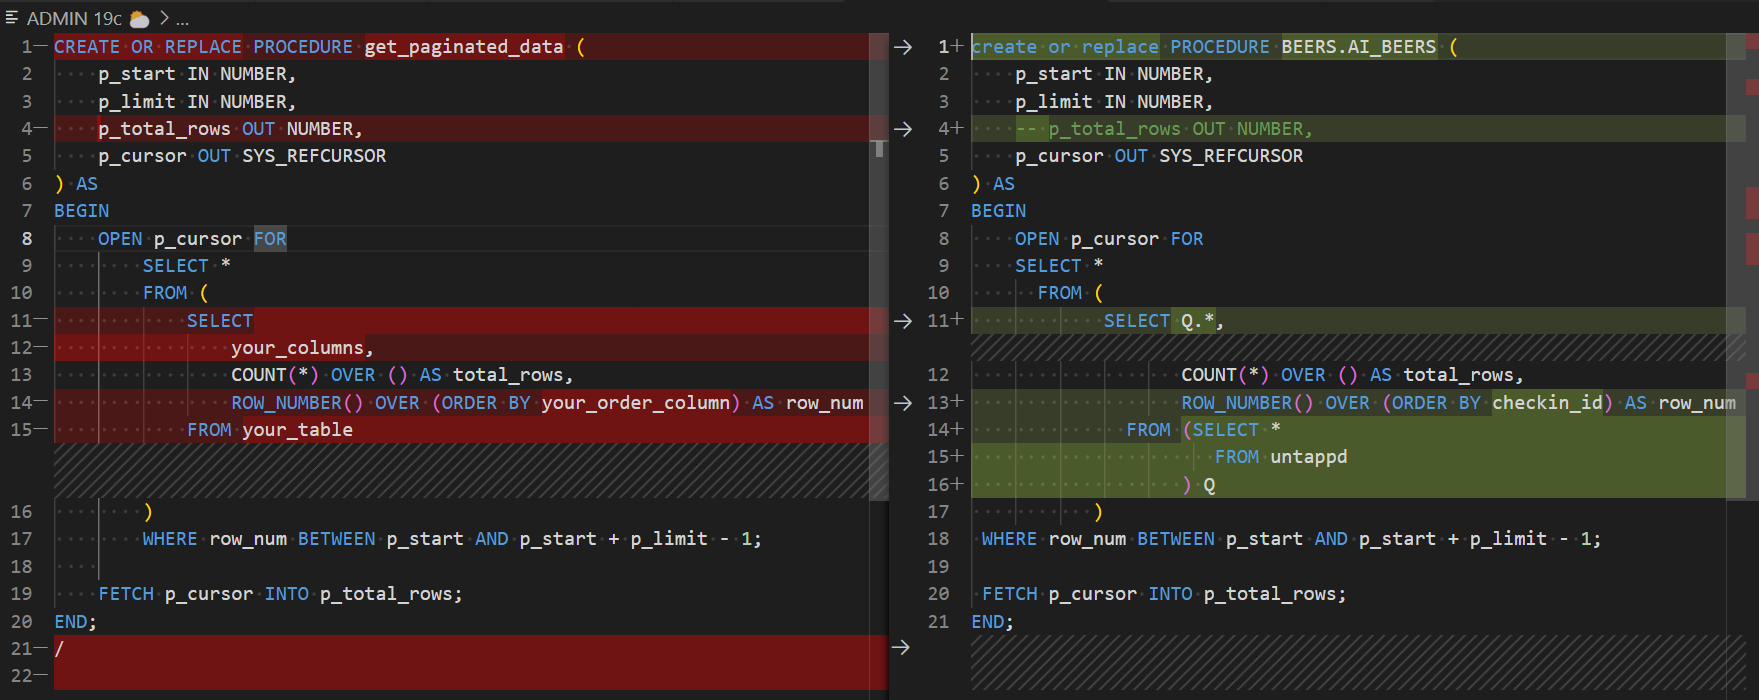Viewport: 1759px width, 700px height.
Task: Click WHERE on left line 17
Action: tap(170, 539)
